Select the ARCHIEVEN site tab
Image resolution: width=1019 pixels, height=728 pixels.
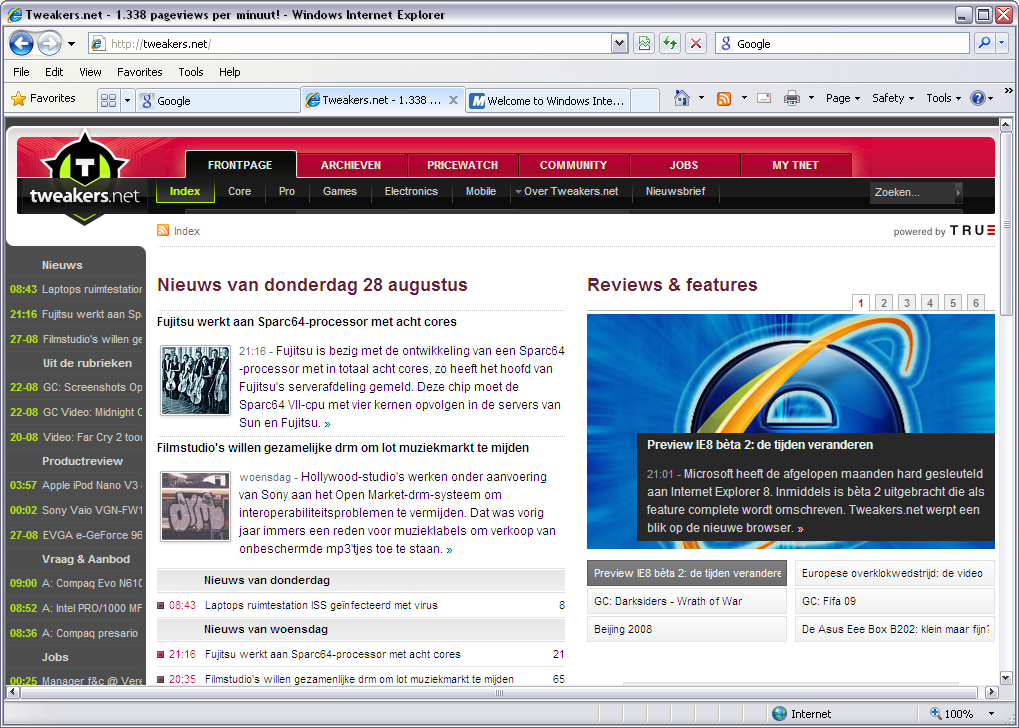[x=351, y=165]
